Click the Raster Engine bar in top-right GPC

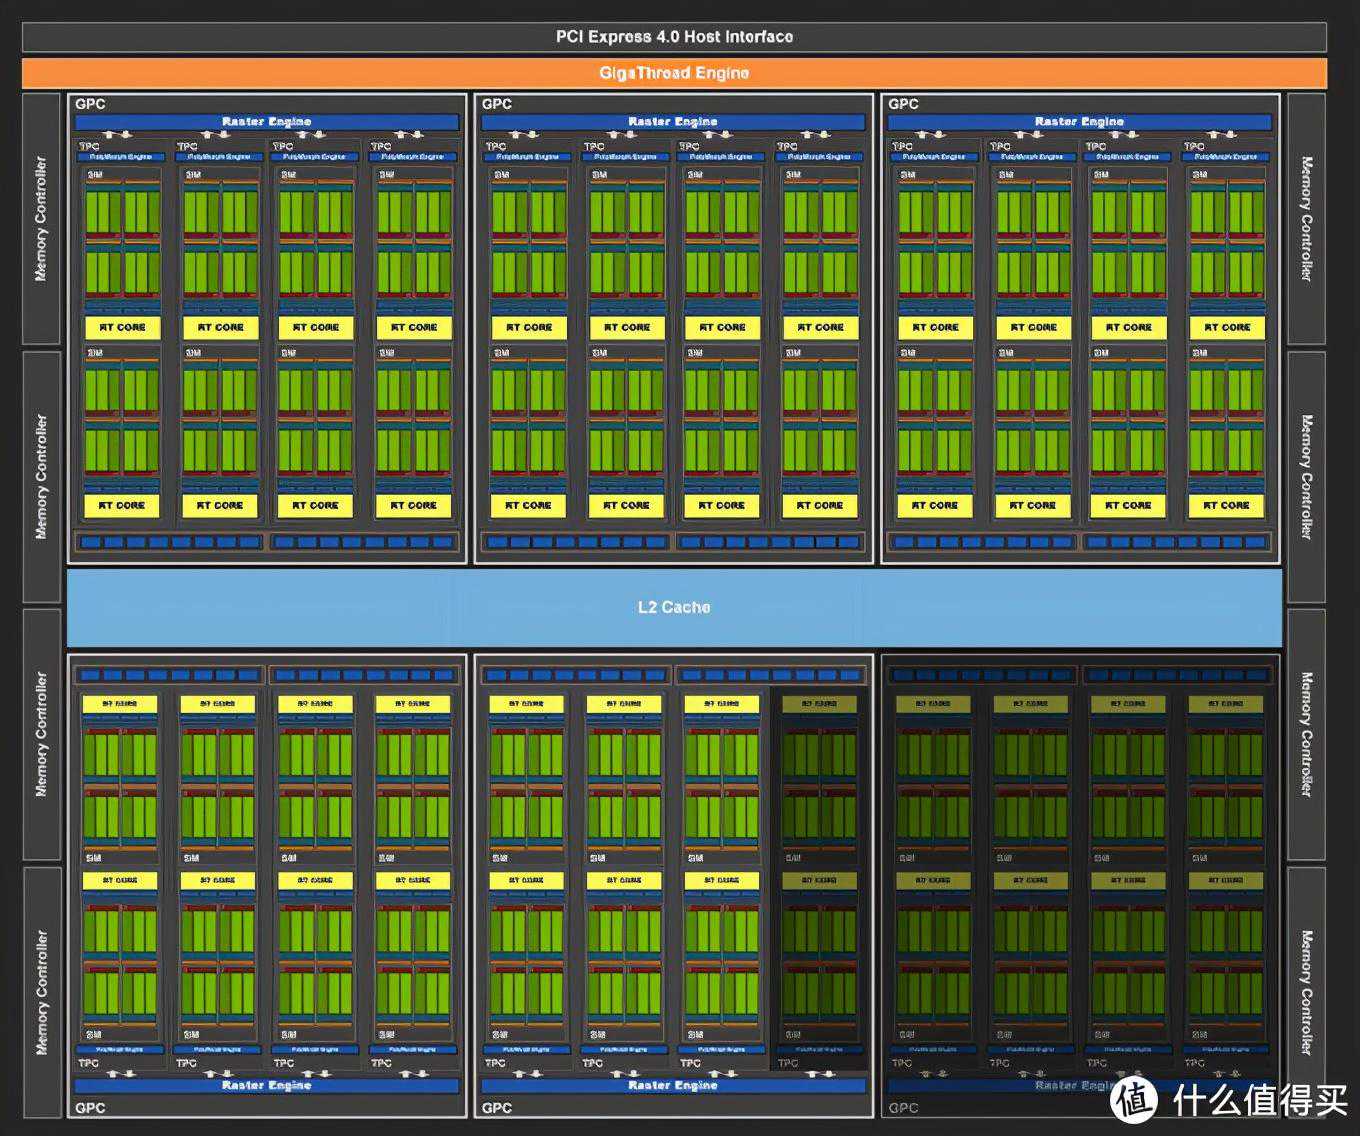1079,122
